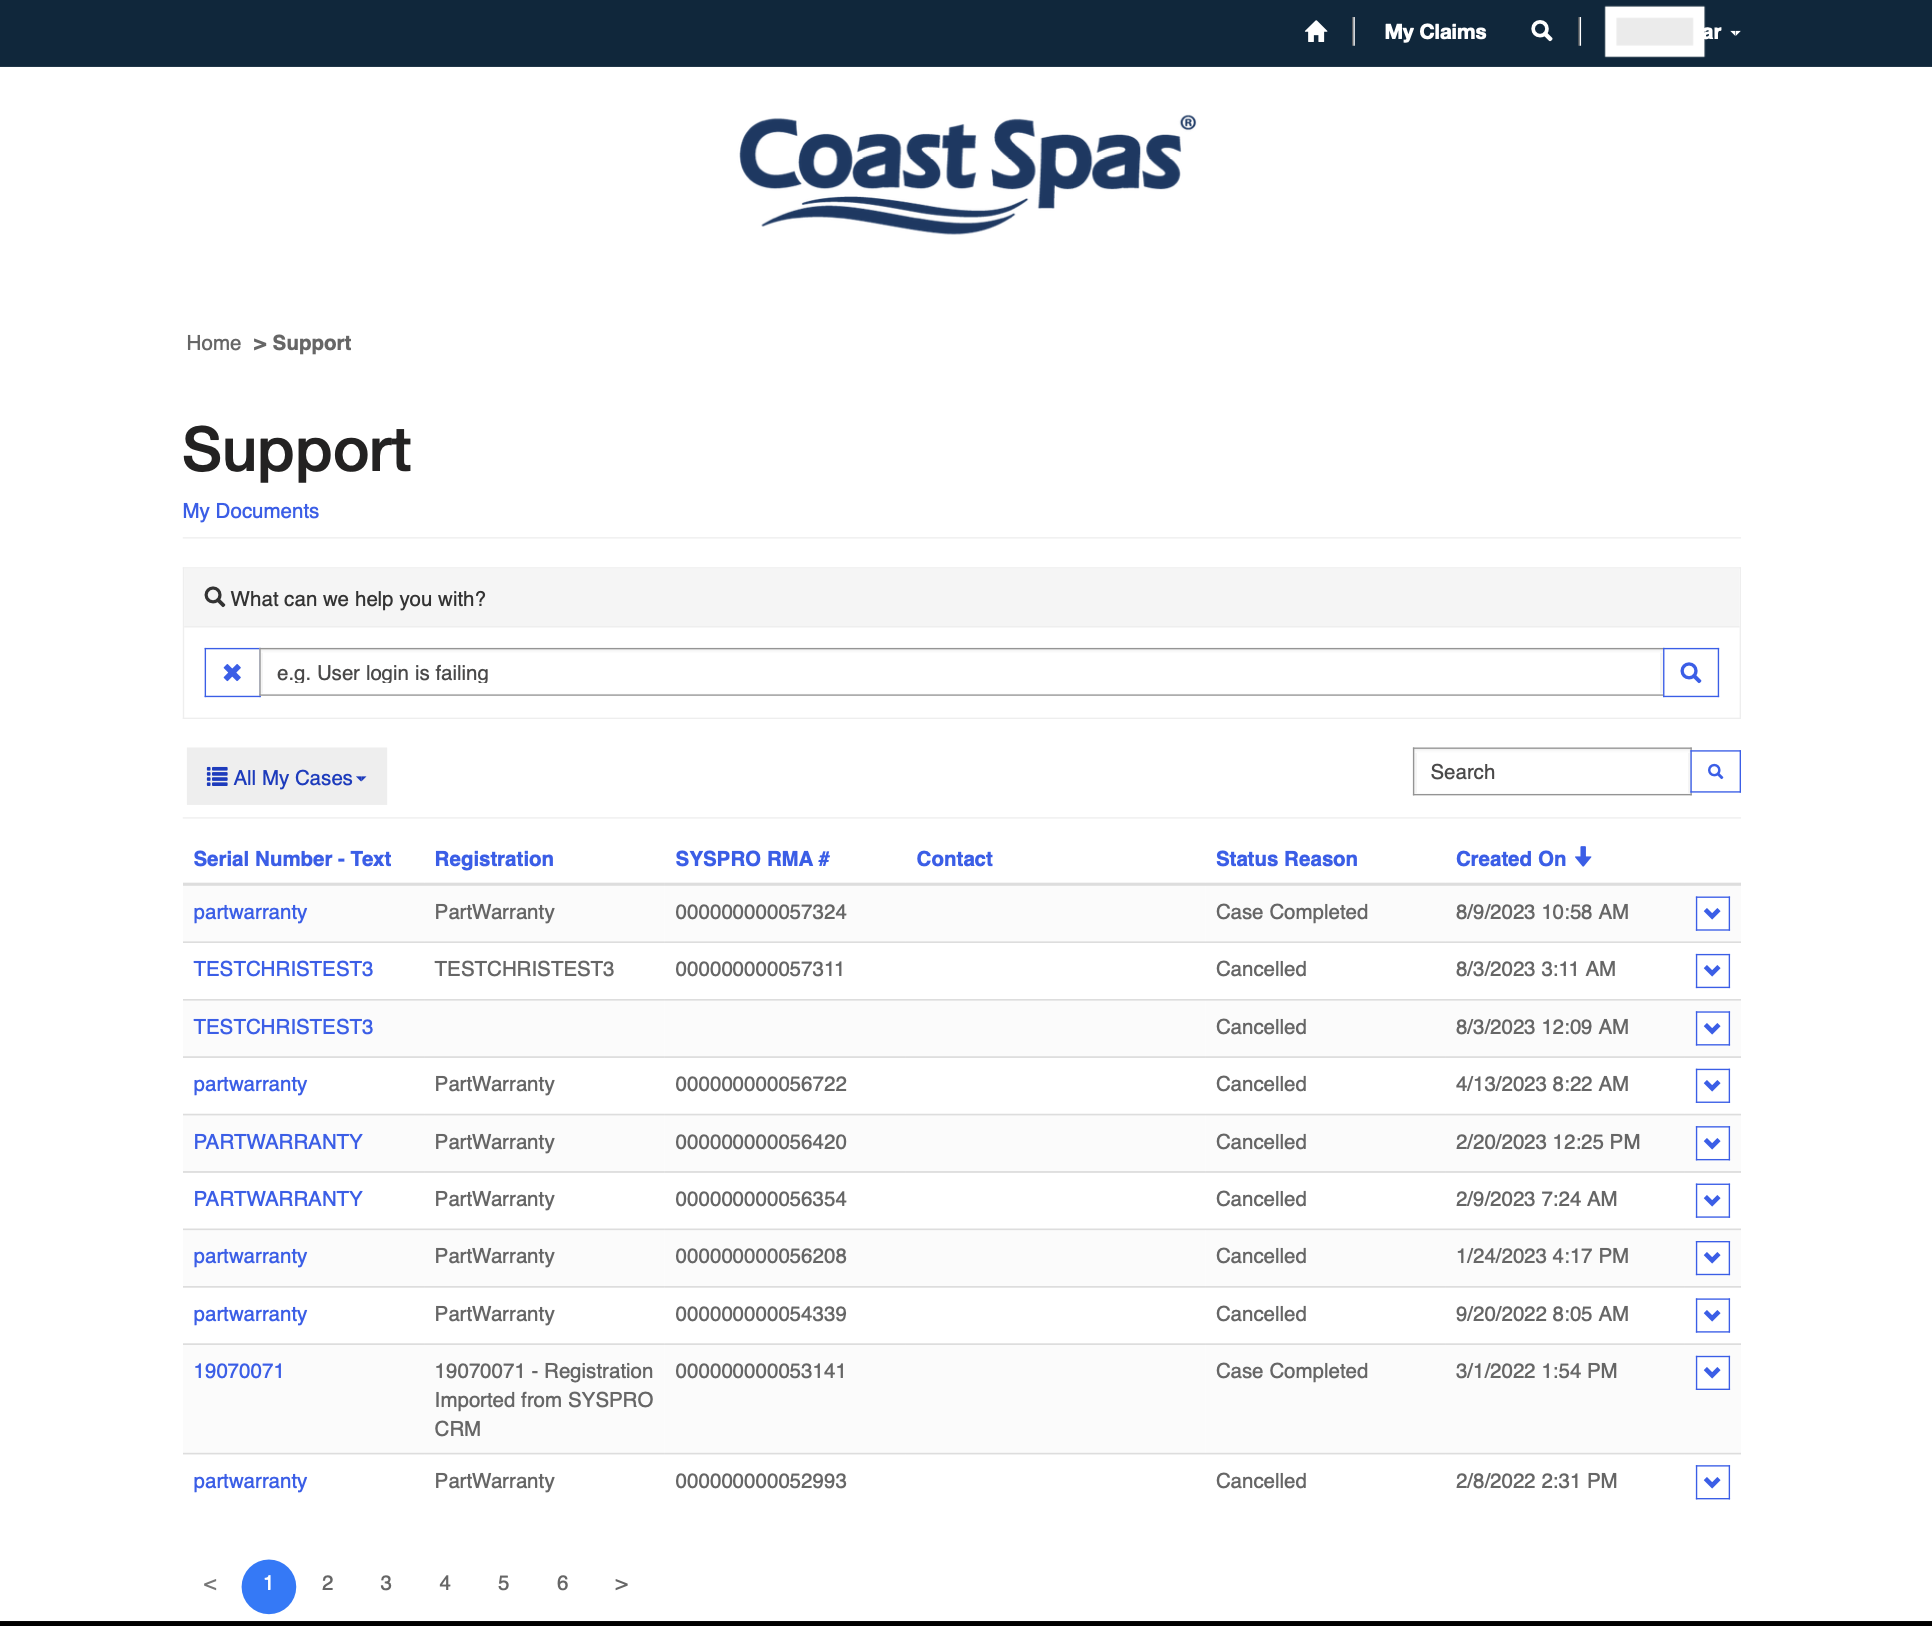Open PARTWARRANTY case with RMA 000000000056354
The width and height of the screenshot is (1932, 1626).
pyautogui.click(x=278, y=1199)
